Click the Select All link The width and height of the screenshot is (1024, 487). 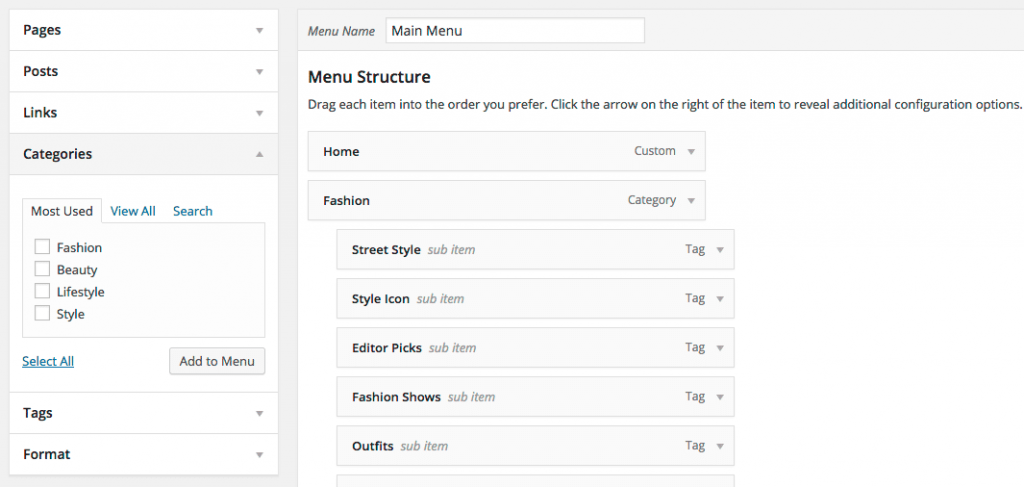[48, 361]
